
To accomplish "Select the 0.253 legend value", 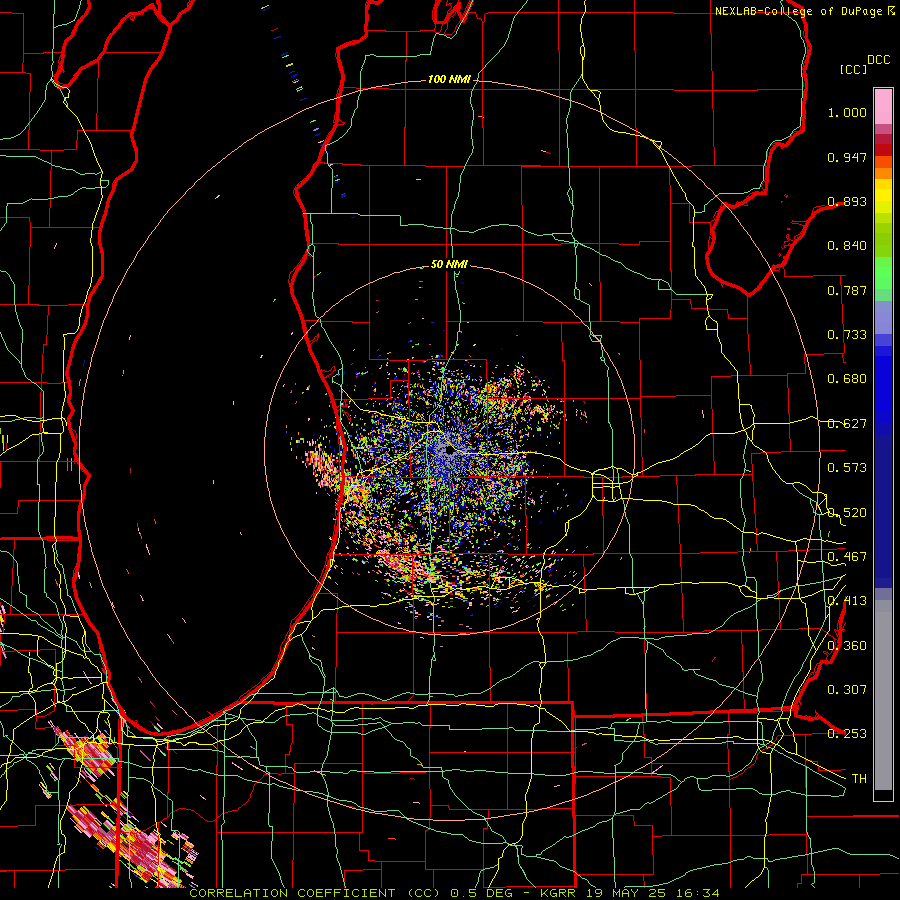I will click(847, 734).
